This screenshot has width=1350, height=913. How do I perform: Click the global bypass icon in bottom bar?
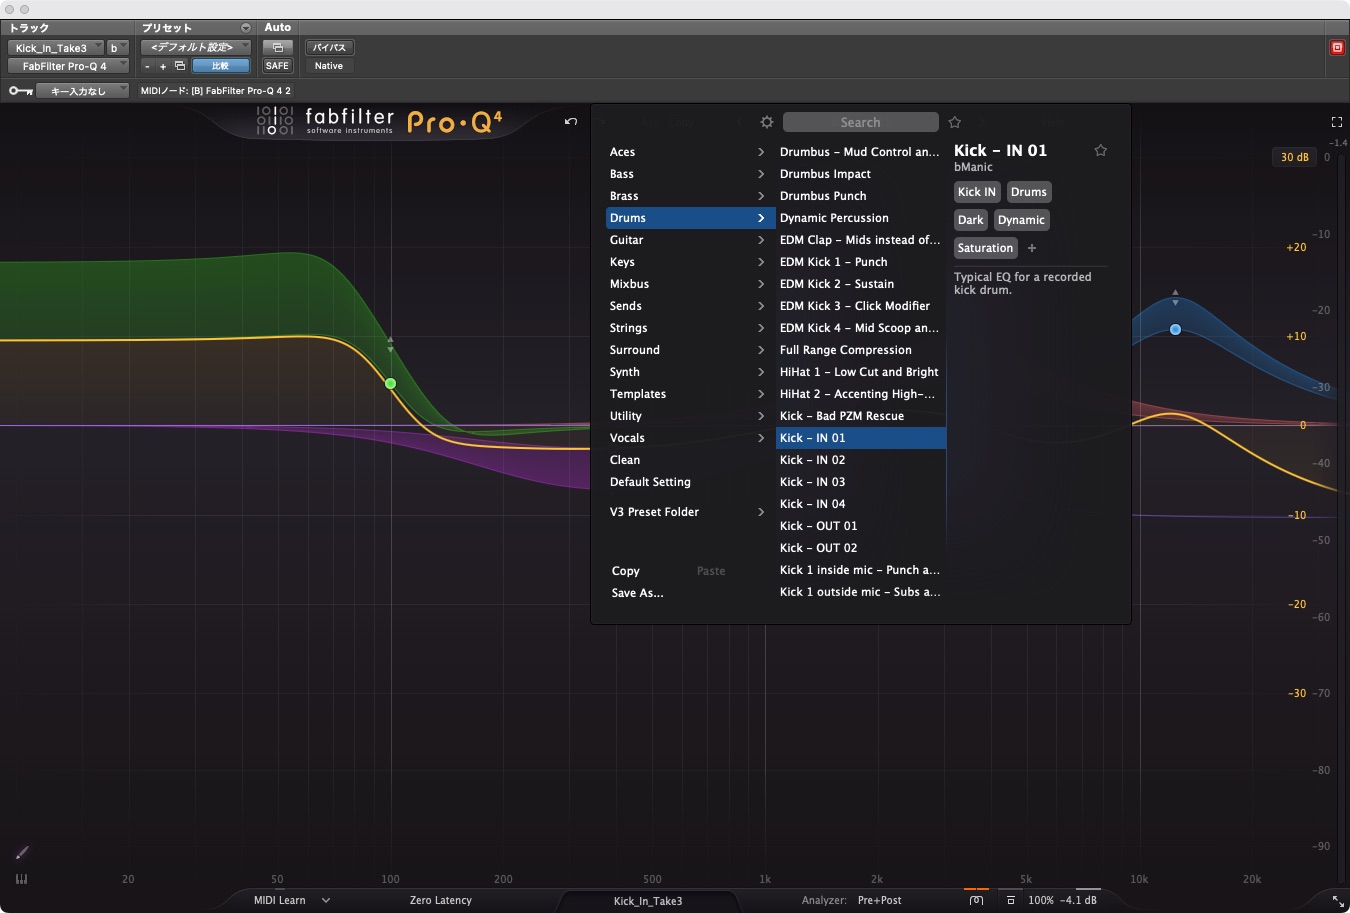click(1011, 901)
